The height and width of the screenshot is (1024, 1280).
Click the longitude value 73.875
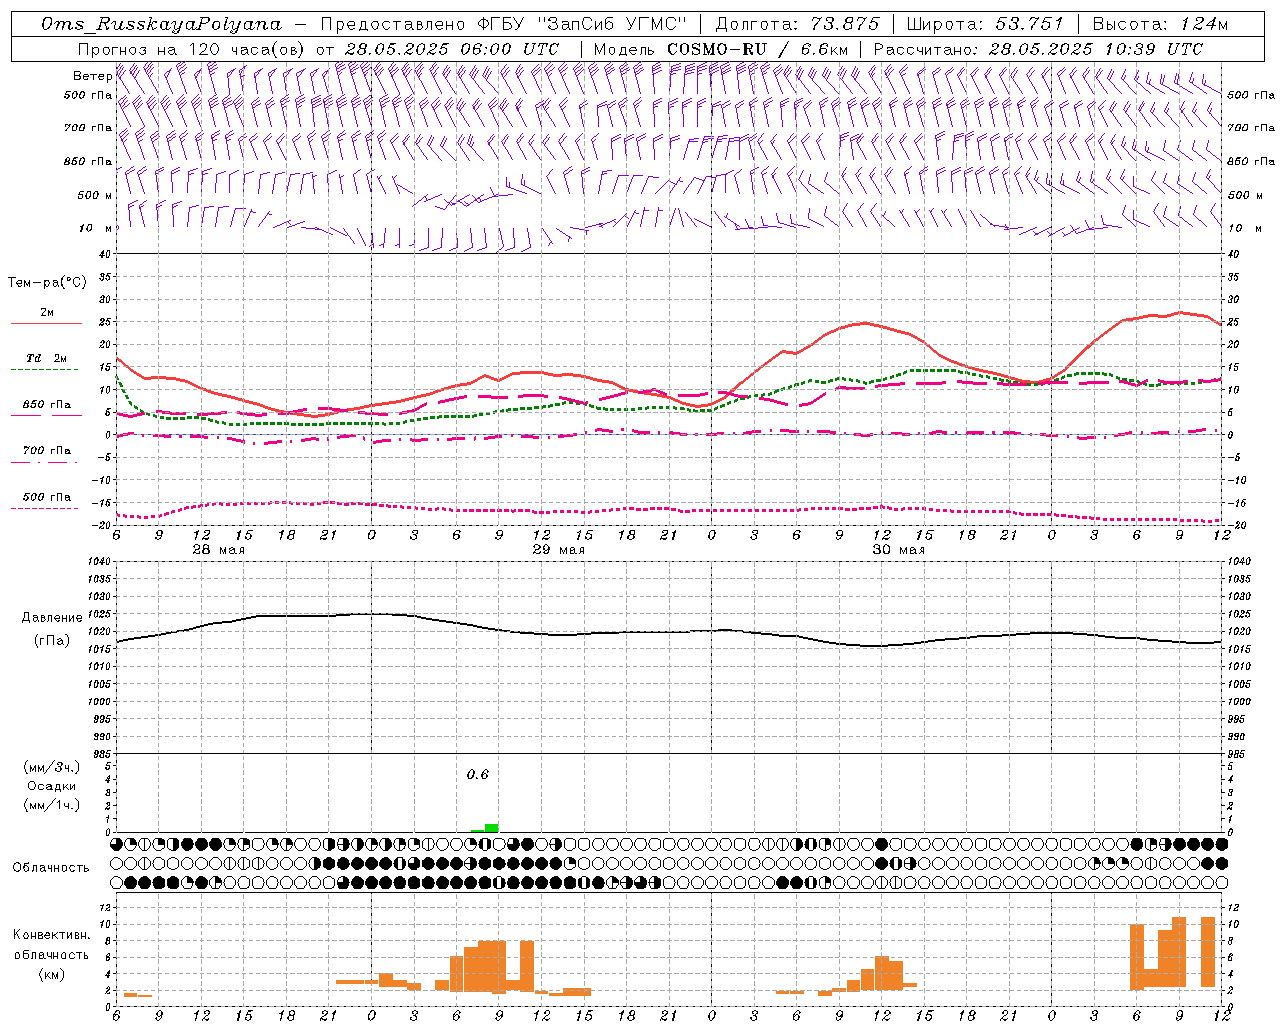point(846,24)
